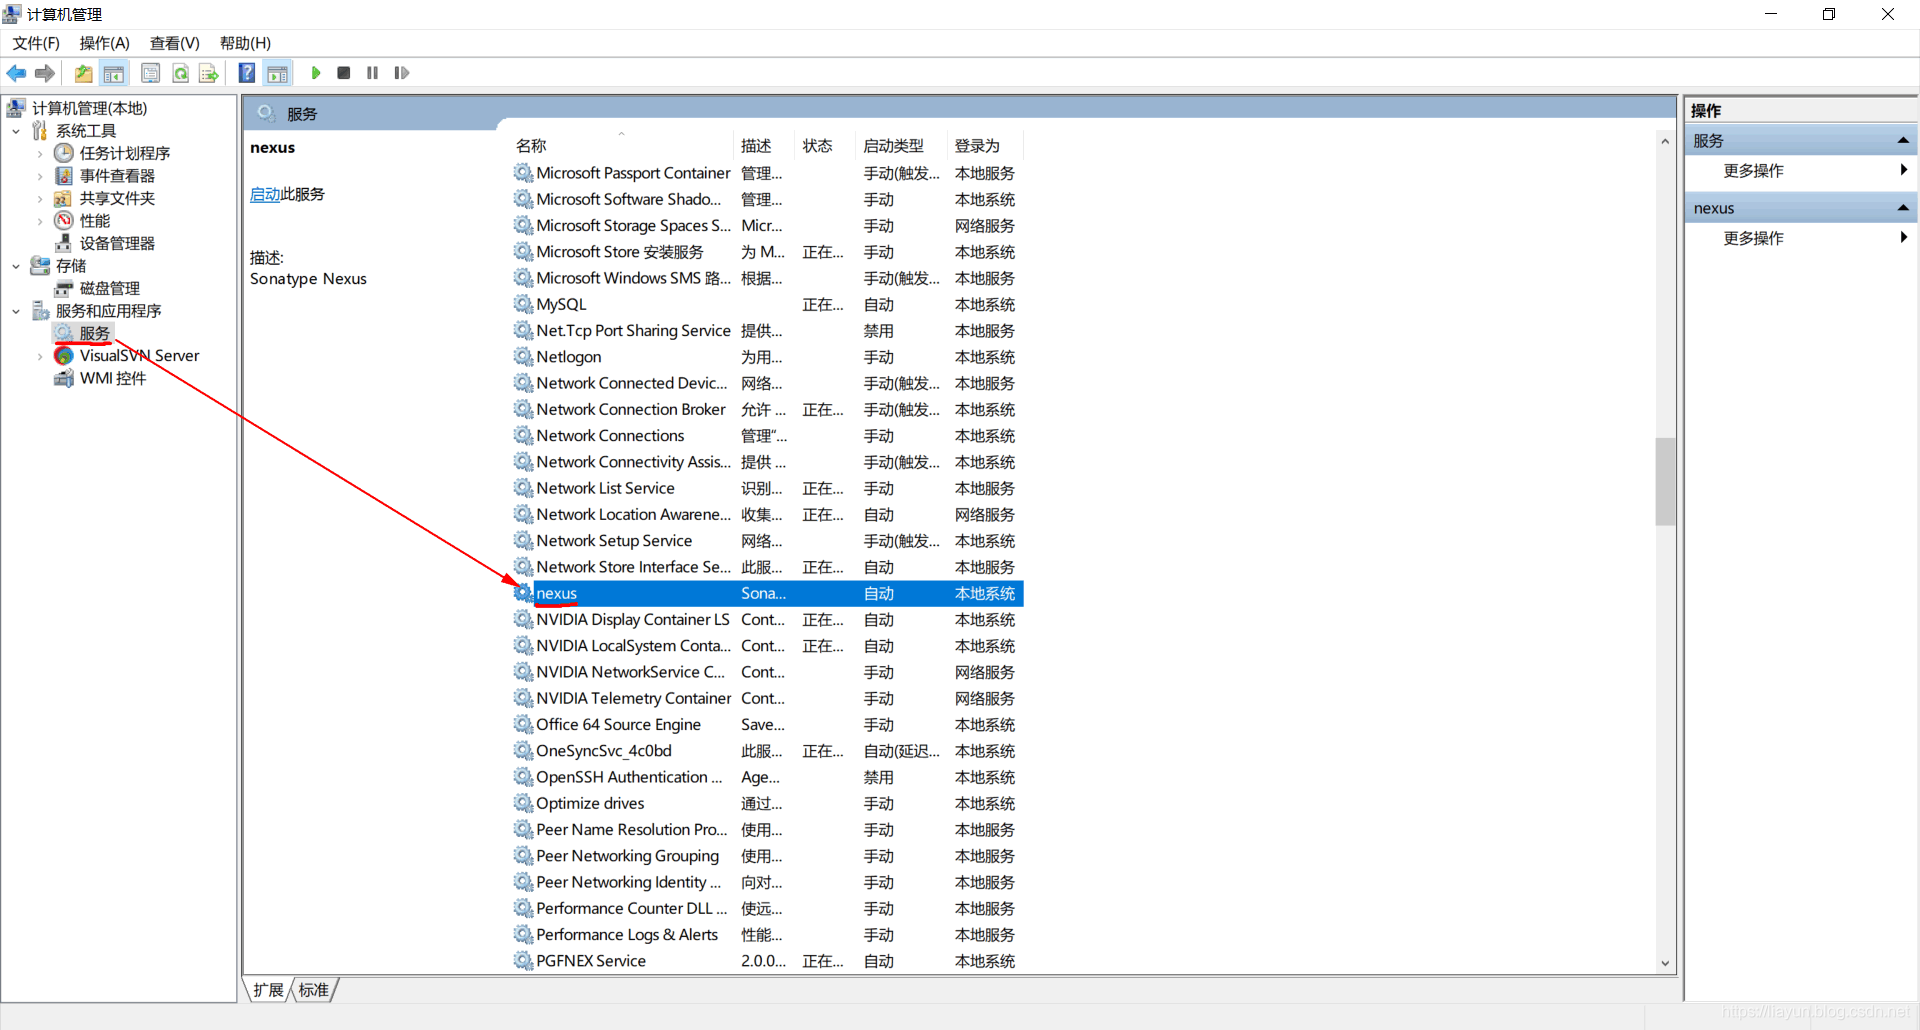Expand the 事件查看器 tree node

pos(40,176)
